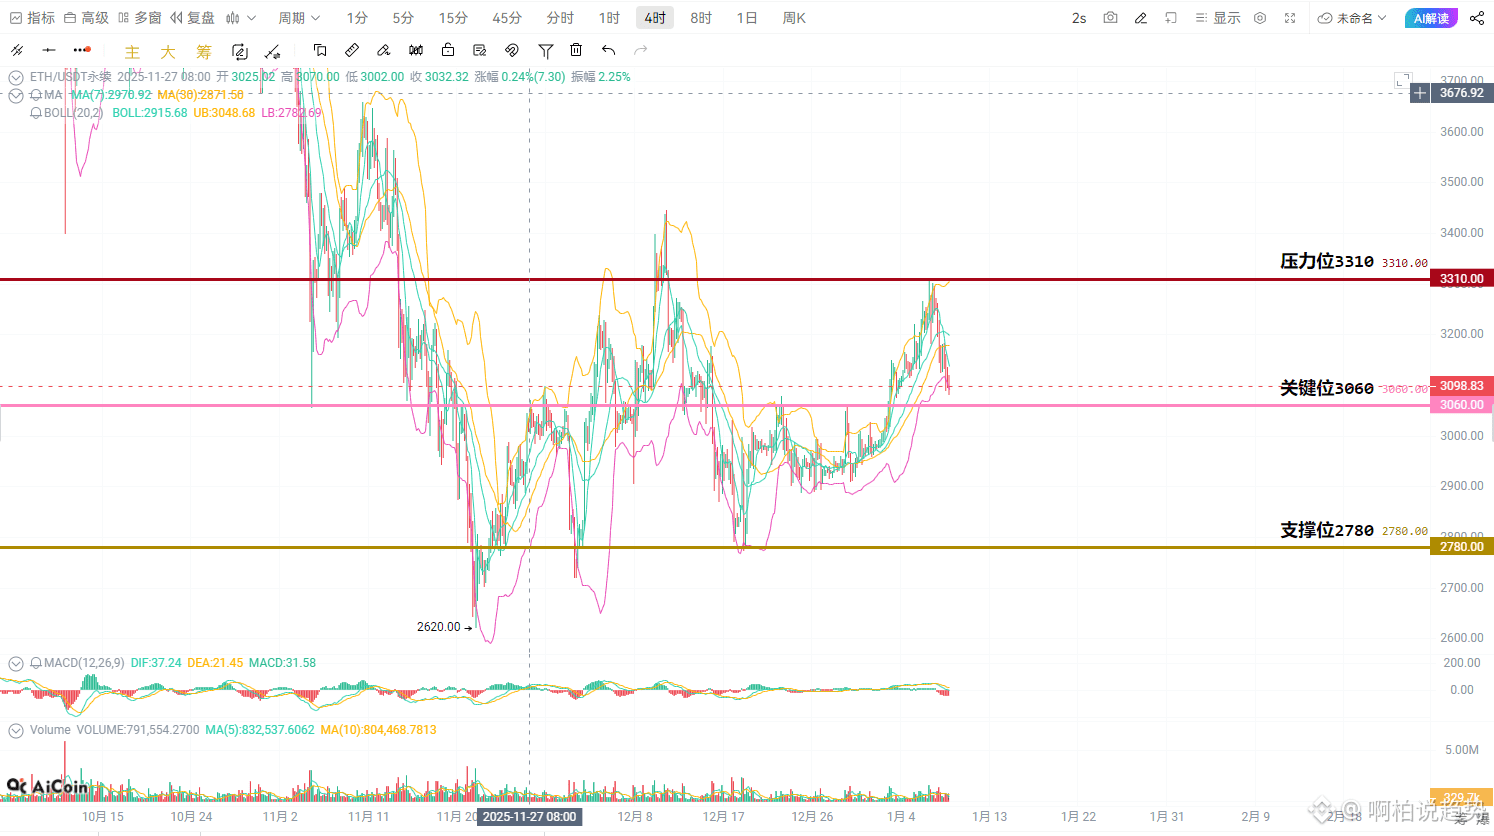Click the plus button beside 3676.92 price
Image resolution: width=1494 pixels, height=836 pixels.
pyautogui.click(x=1420, y=93)
